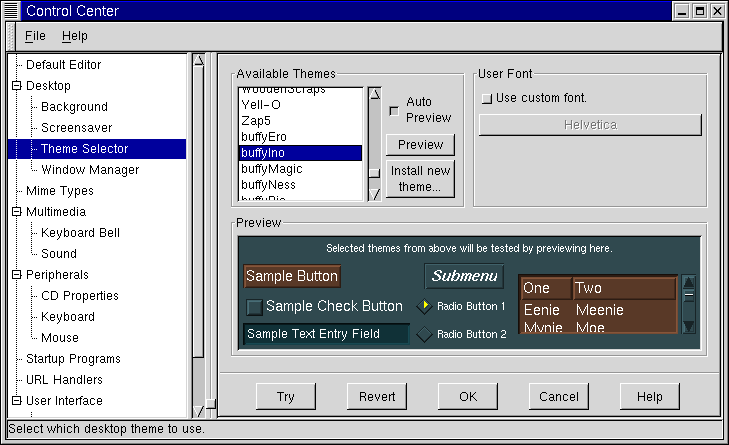Open the Window Manager settings
Viewport: 729px width, 445px height.
[x=90, y=170]
